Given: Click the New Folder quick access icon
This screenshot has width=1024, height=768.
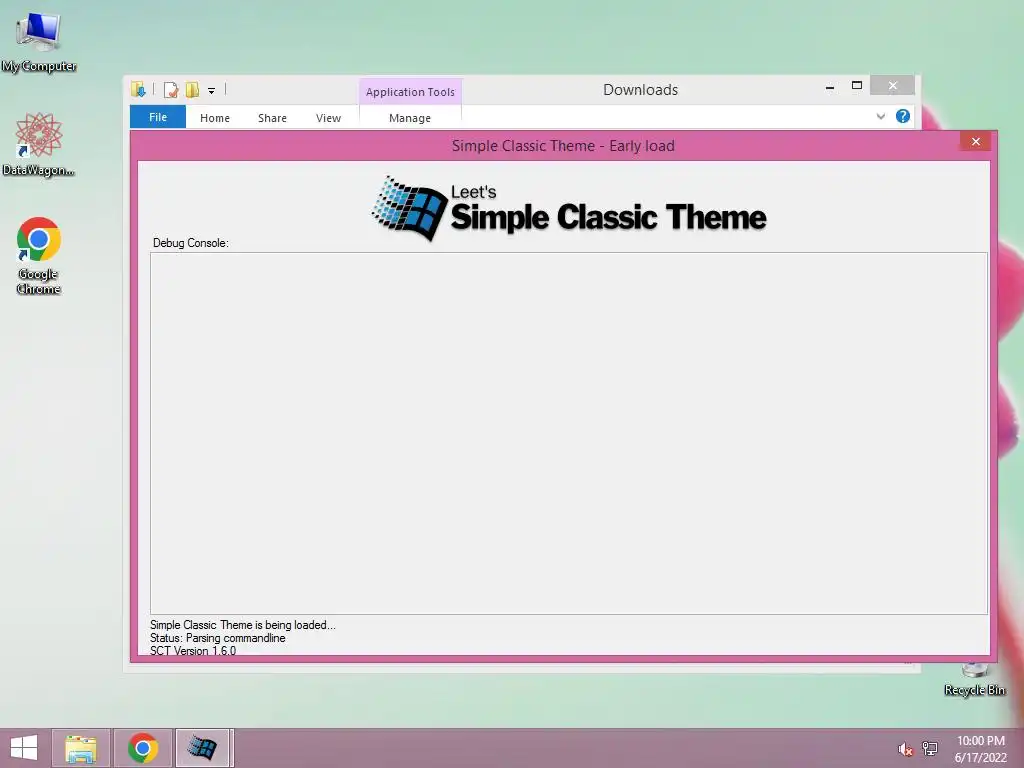Looking at the screenshot, I should click(192, 89).
